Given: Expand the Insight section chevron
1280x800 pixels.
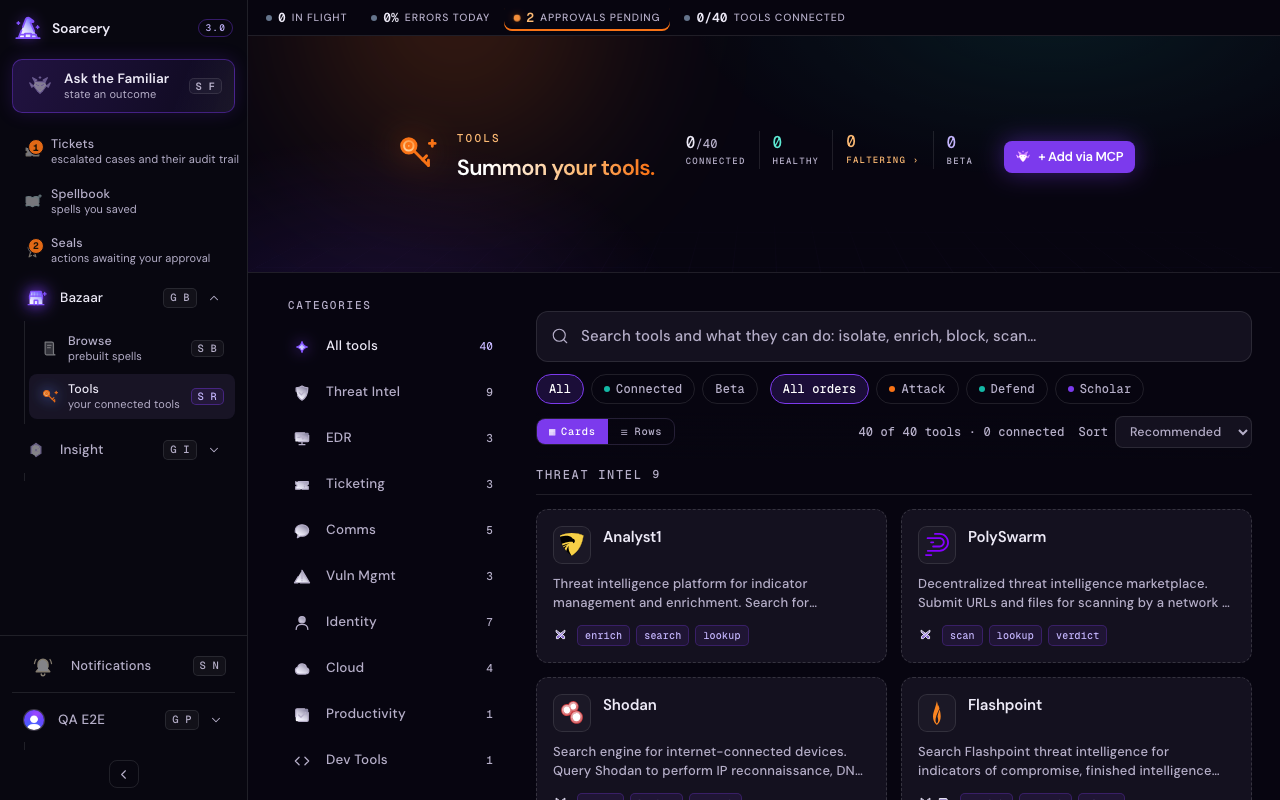Looking at the screenshot, I should [214, 450].
